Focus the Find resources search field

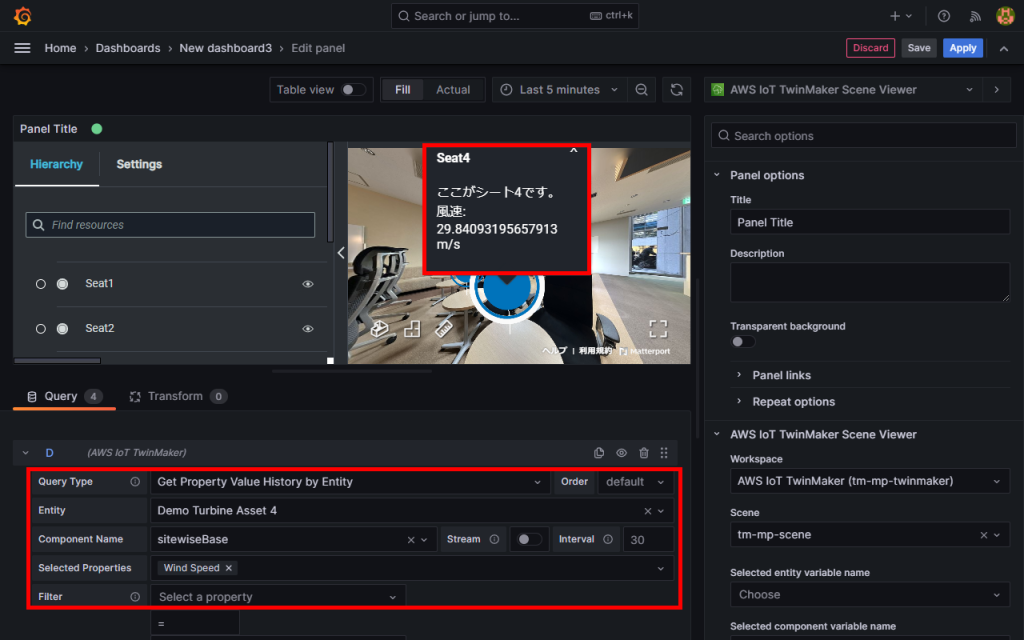[x=170, y=225]
